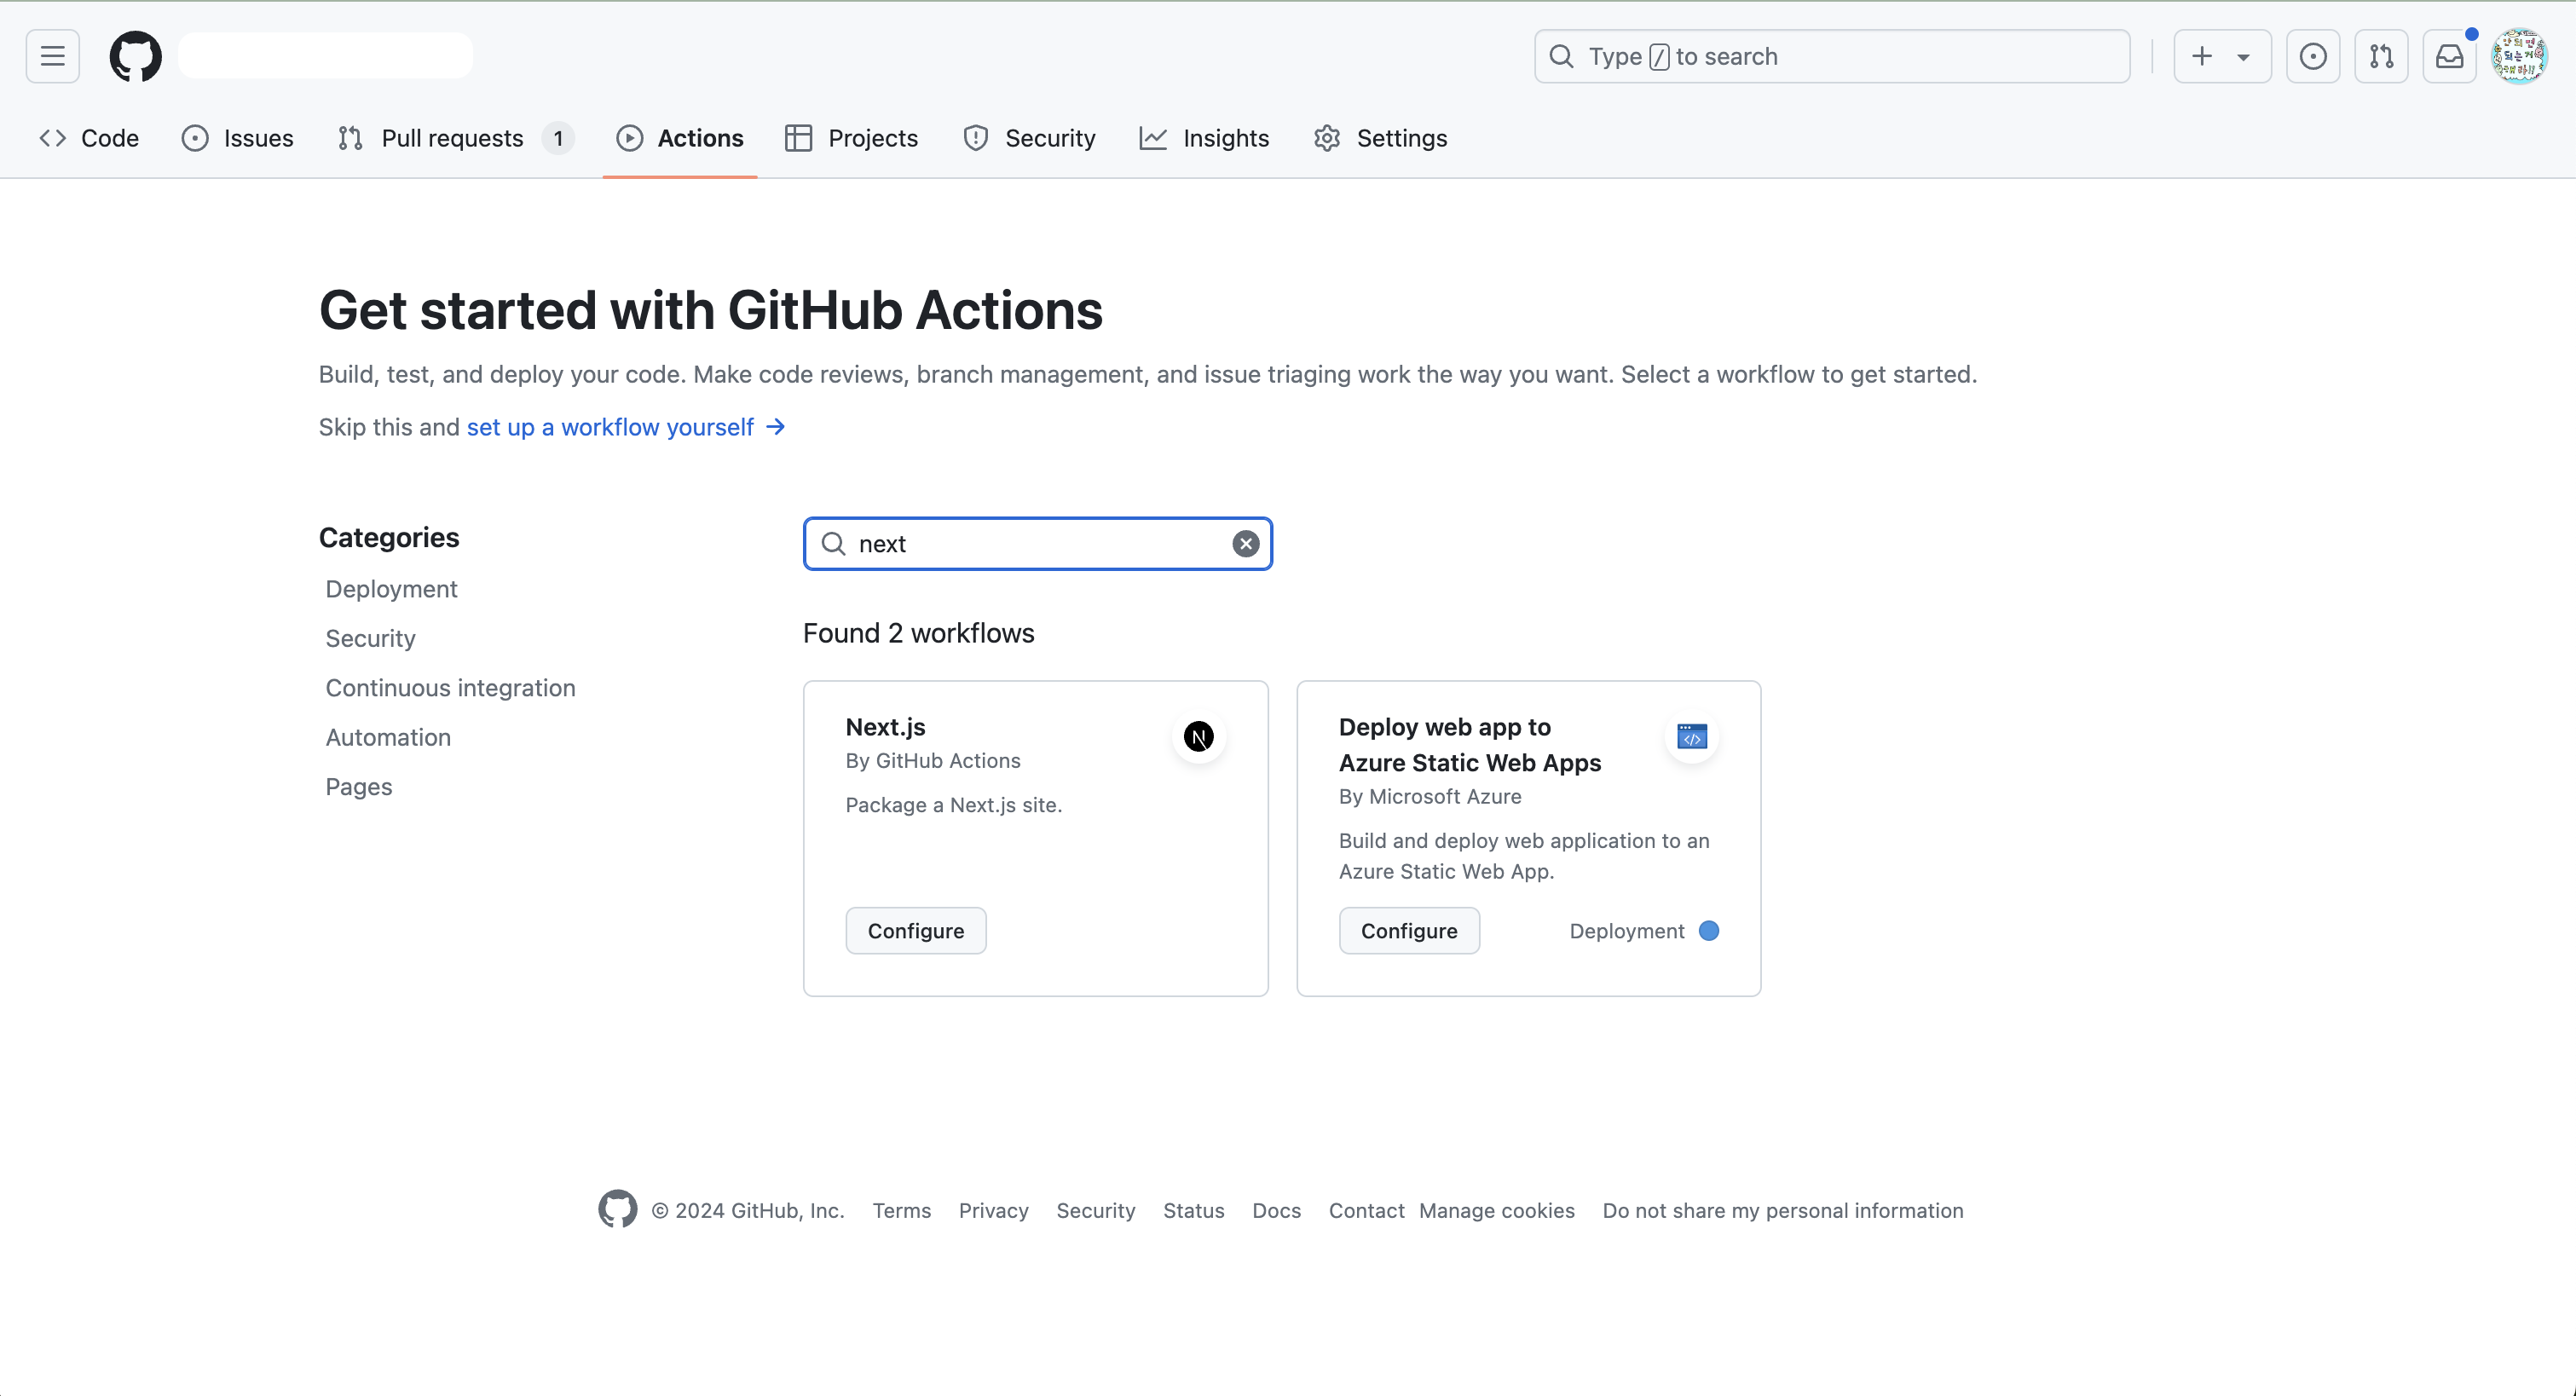Open the notifications inbox icon
The width and height of the screenshot is (2576, 1396).
click(2449, 56)
